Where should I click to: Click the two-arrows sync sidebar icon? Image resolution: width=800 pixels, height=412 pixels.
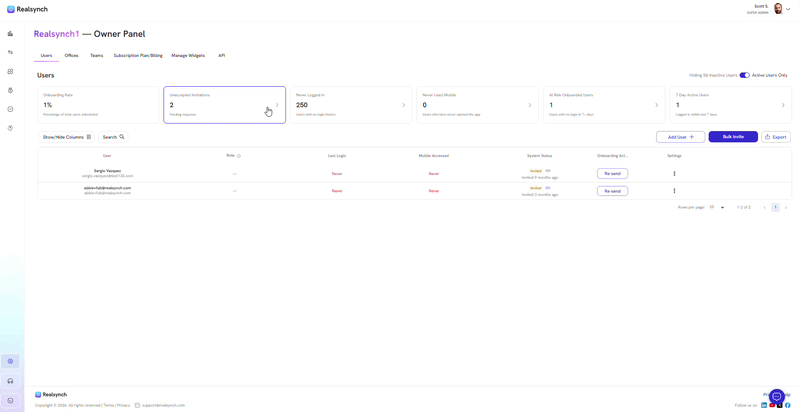coord(10,53)
